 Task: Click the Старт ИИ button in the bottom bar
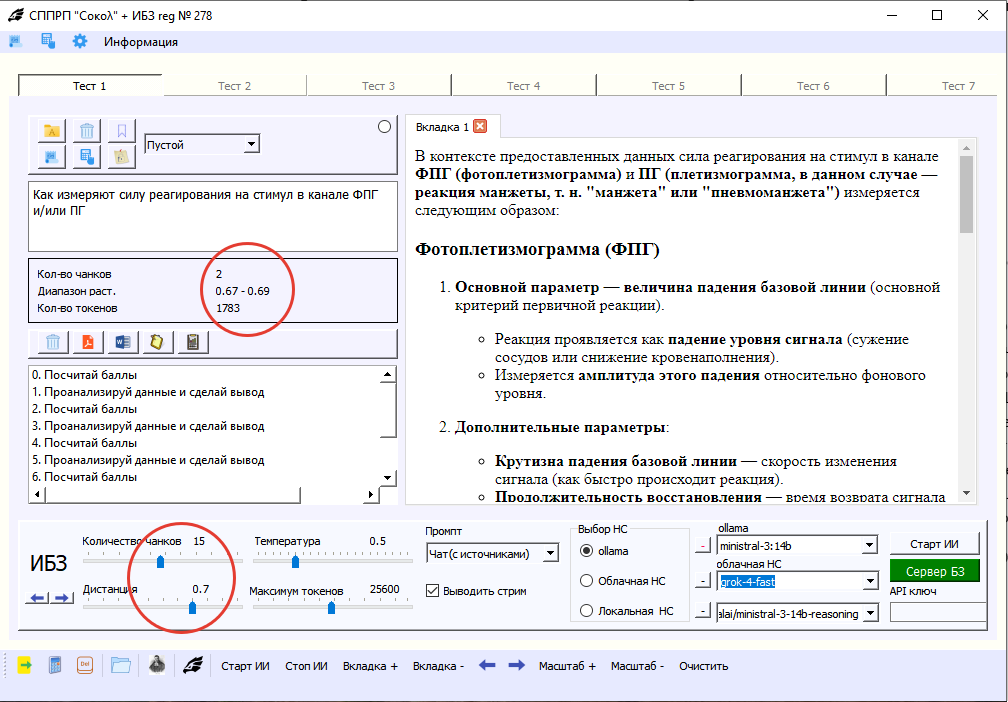click(x=245, y=665)
